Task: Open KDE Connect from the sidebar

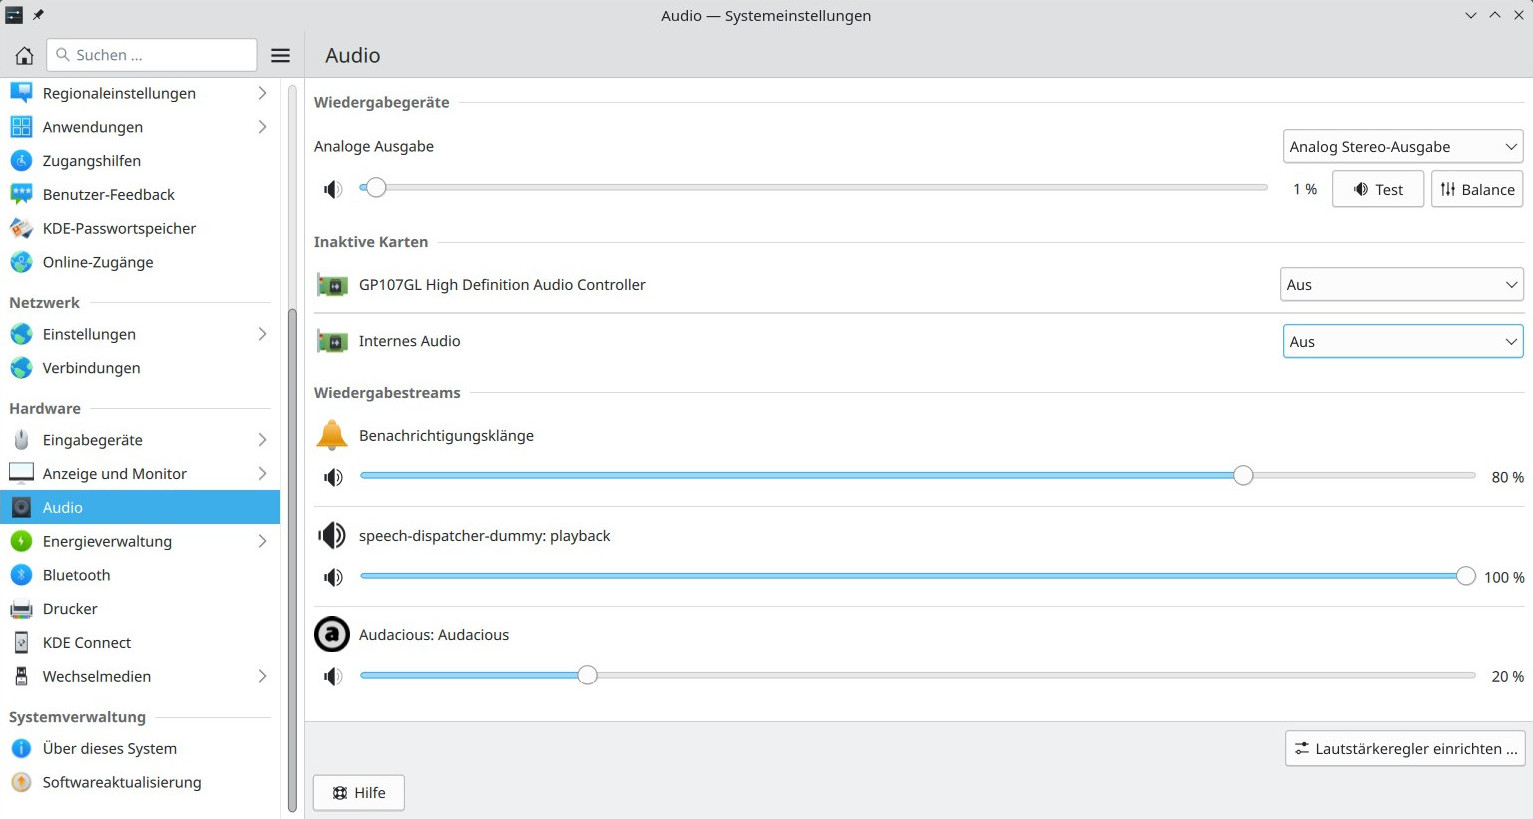Action: (87, 643)
